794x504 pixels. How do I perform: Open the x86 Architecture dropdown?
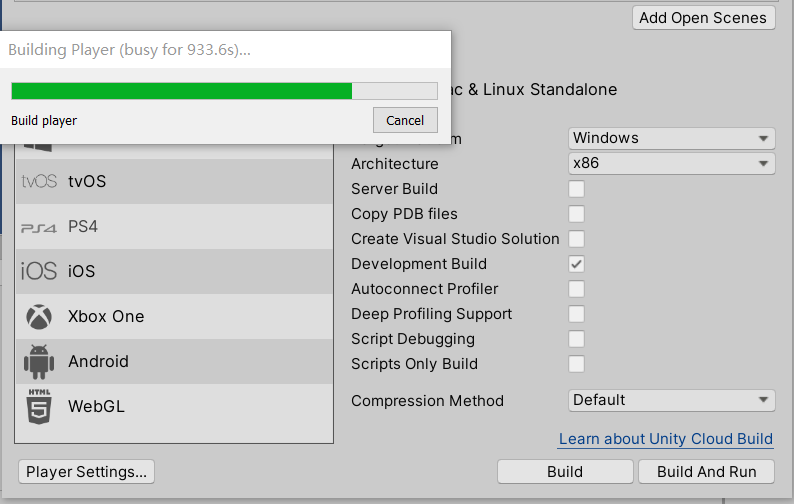click(671, 163)
